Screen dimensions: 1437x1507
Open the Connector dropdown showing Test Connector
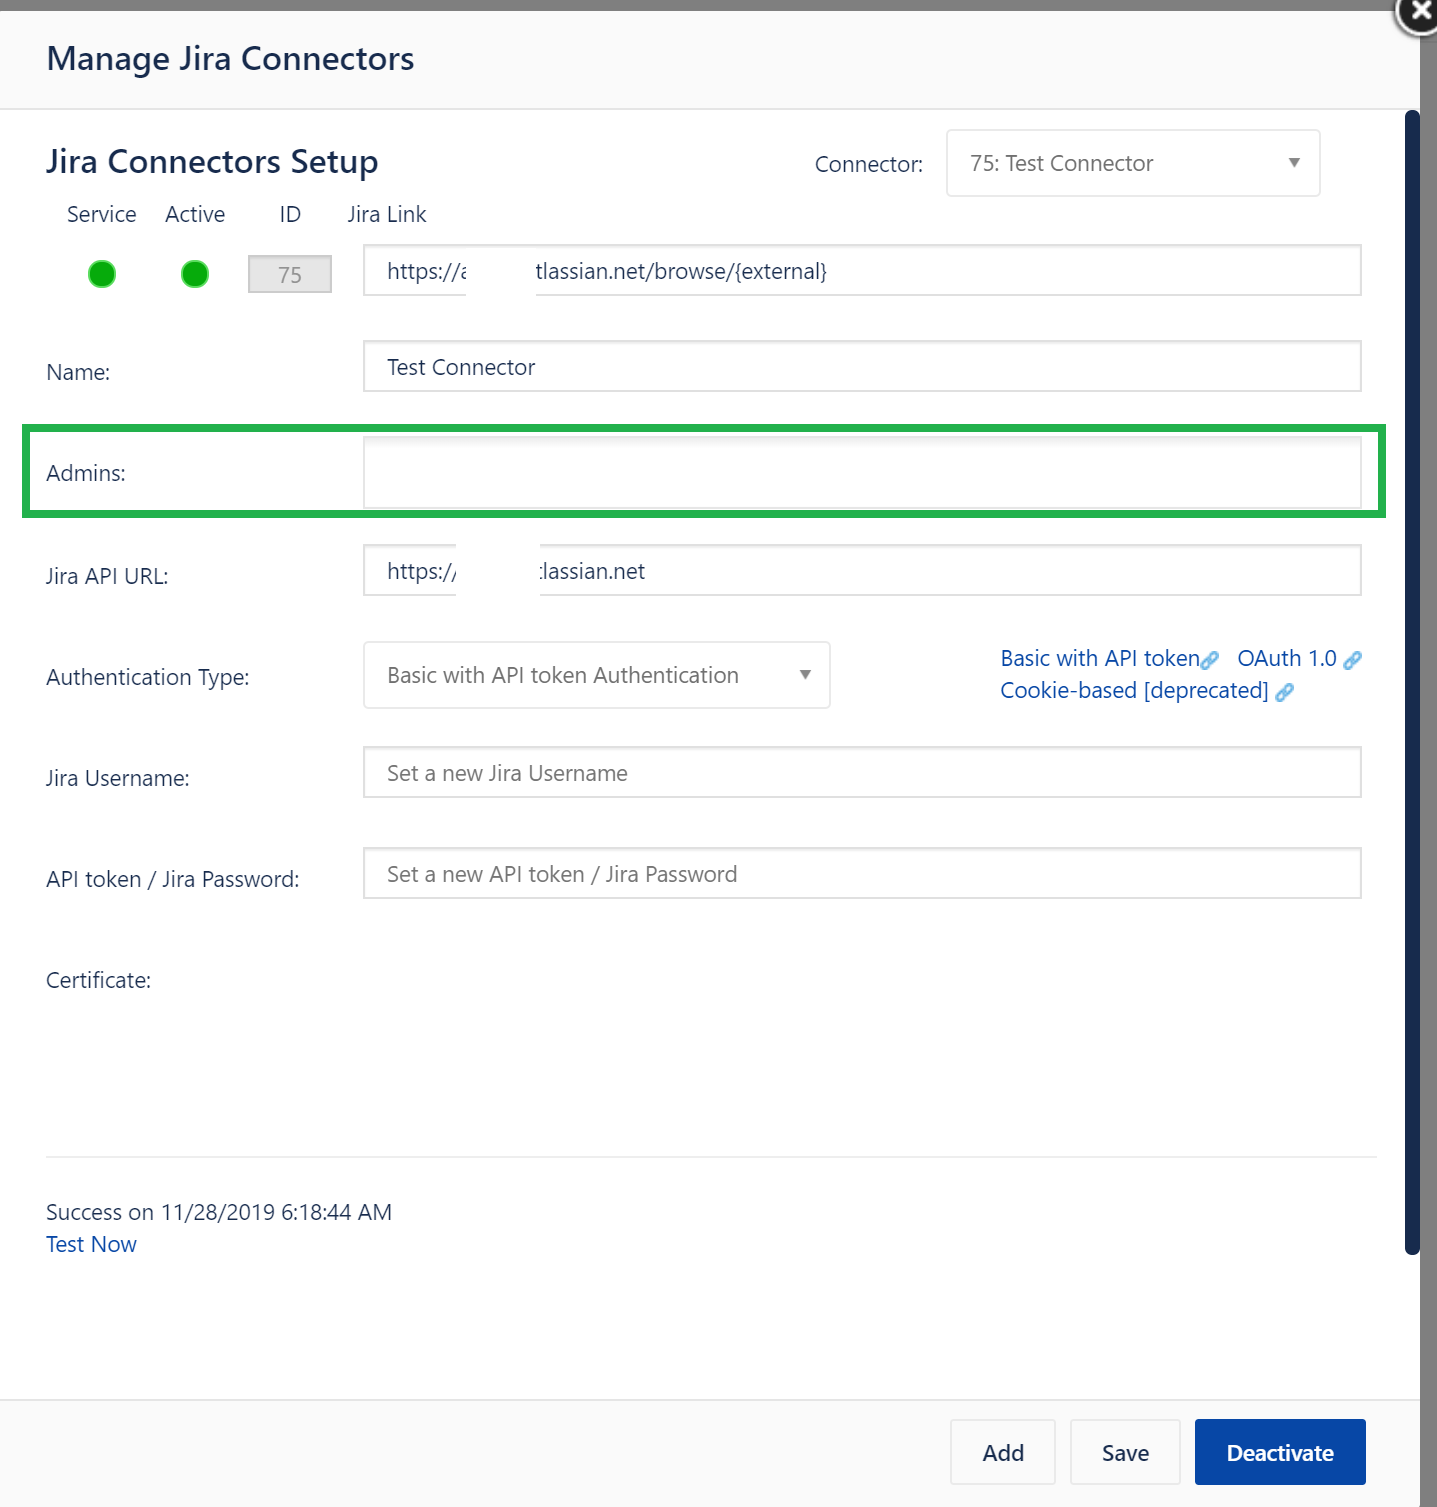click(1133, 163)
